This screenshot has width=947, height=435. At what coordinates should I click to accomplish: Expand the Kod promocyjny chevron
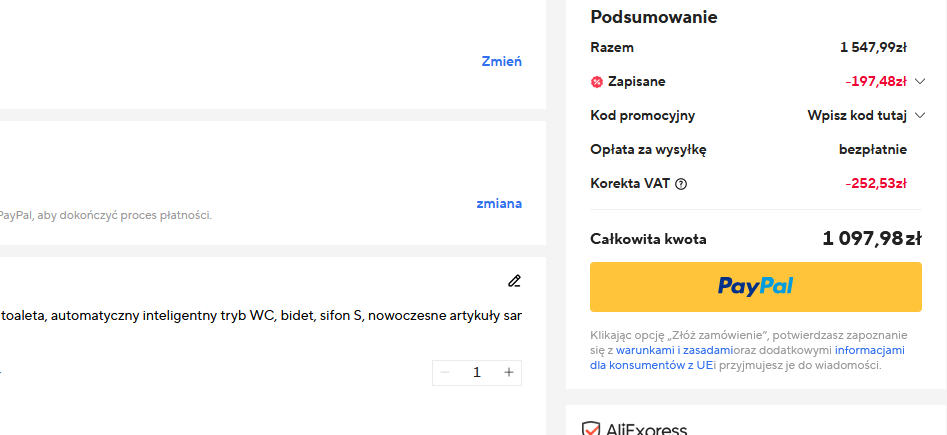click(920, 116)
